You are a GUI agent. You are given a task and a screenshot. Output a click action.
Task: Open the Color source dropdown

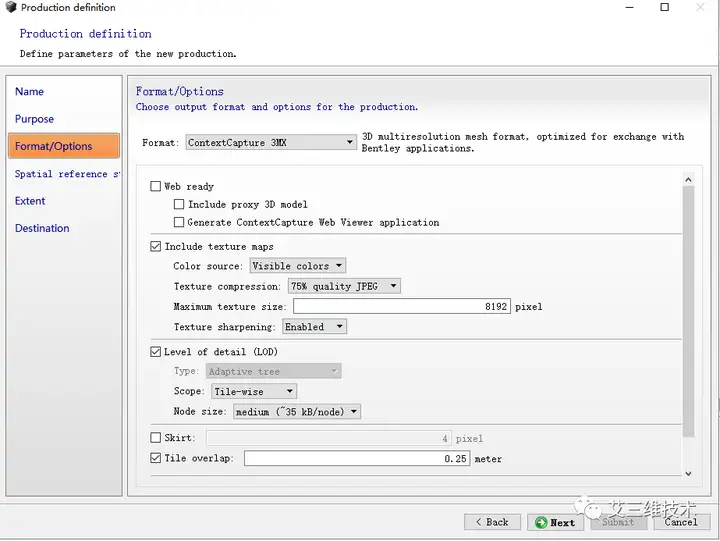pos(298,266)
